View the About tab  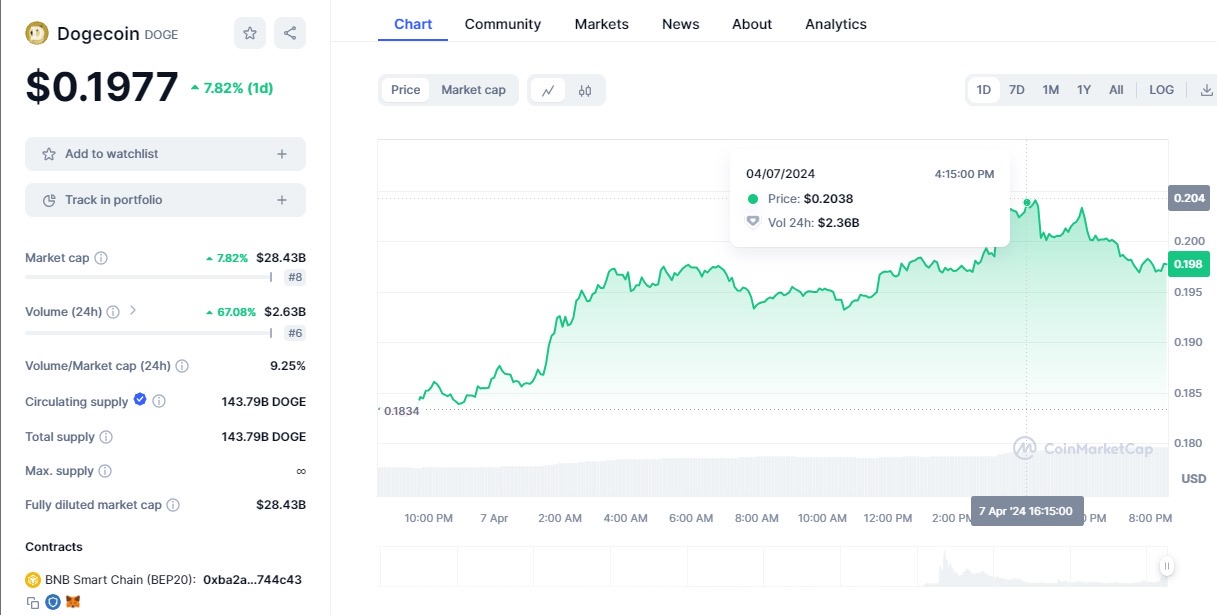coord(752,24)
